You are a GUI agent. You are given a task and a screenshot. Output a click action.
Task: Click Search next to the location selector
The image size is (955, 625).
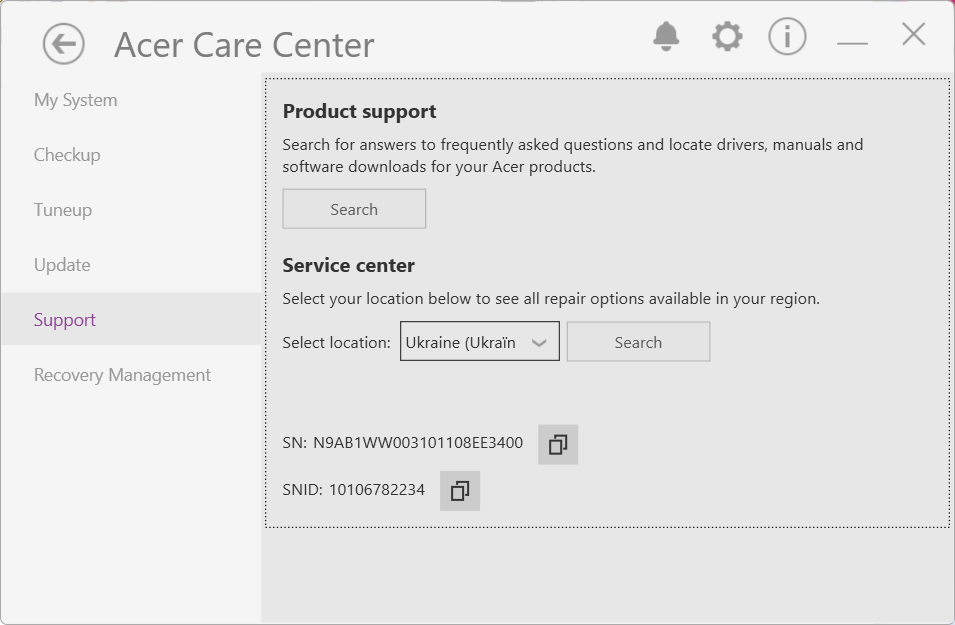point(638,342)
